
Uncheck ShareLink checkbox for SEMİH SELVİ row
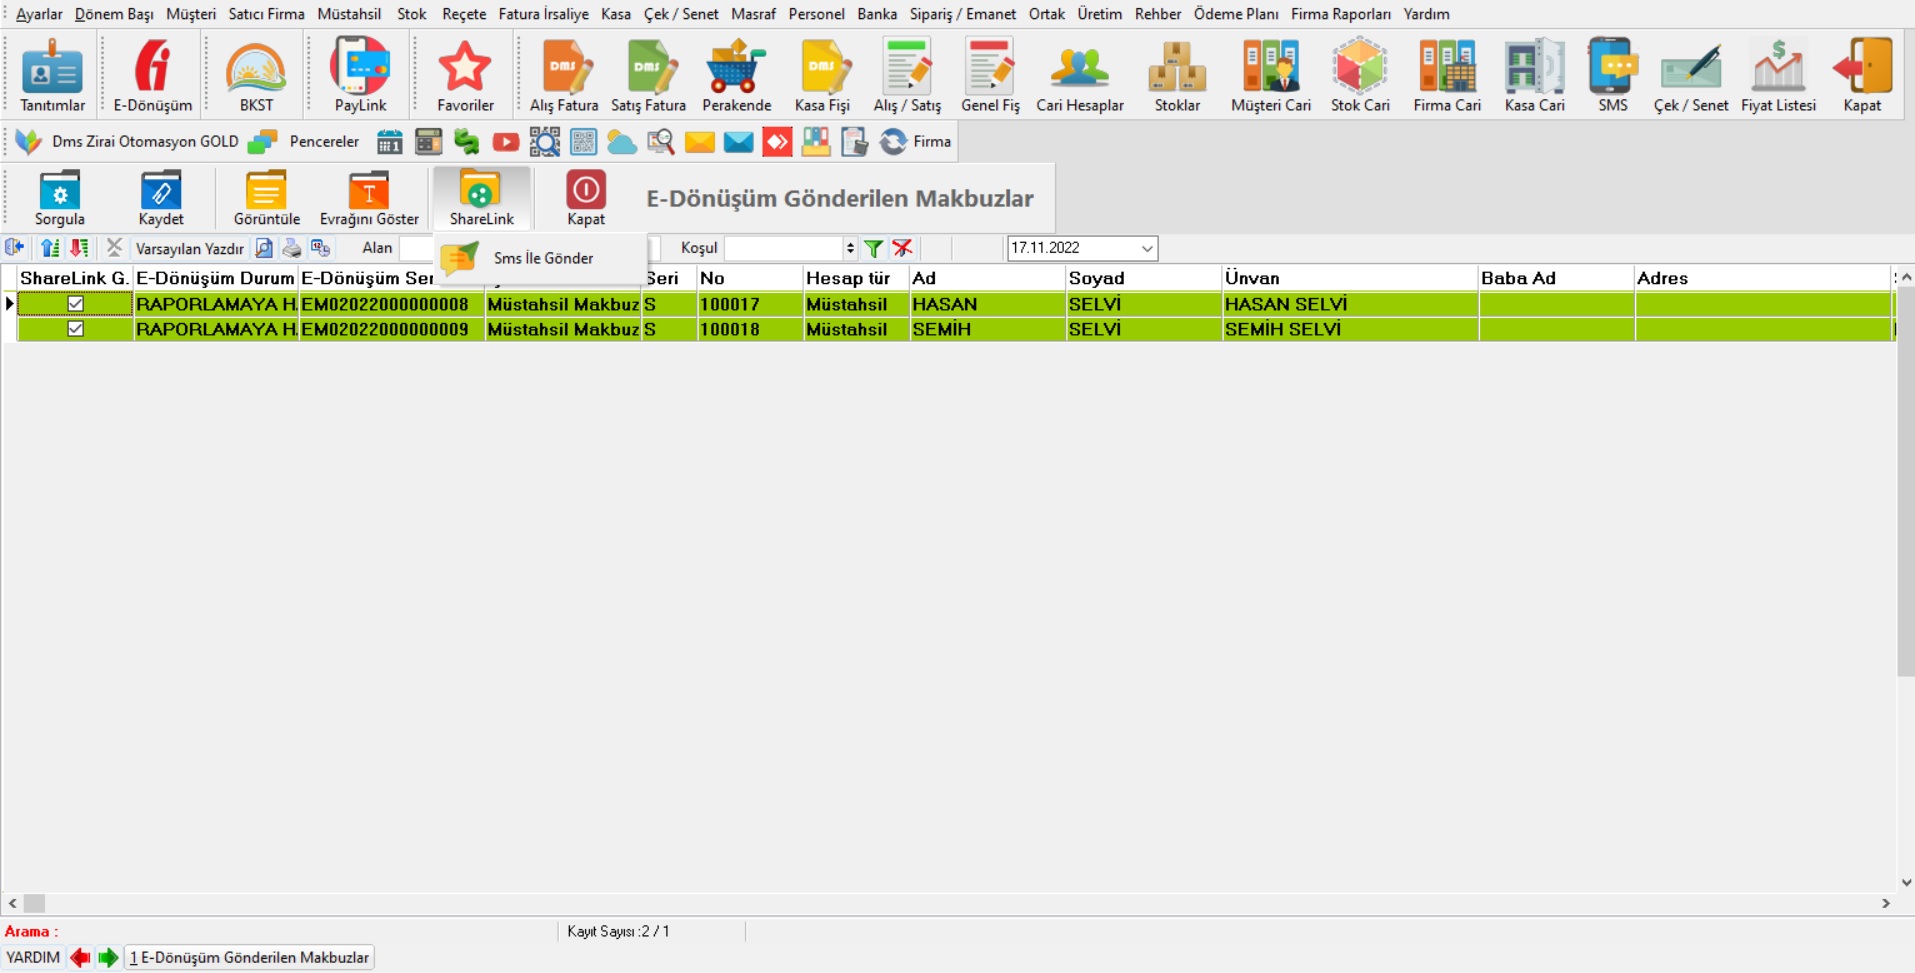pos(75,329)
